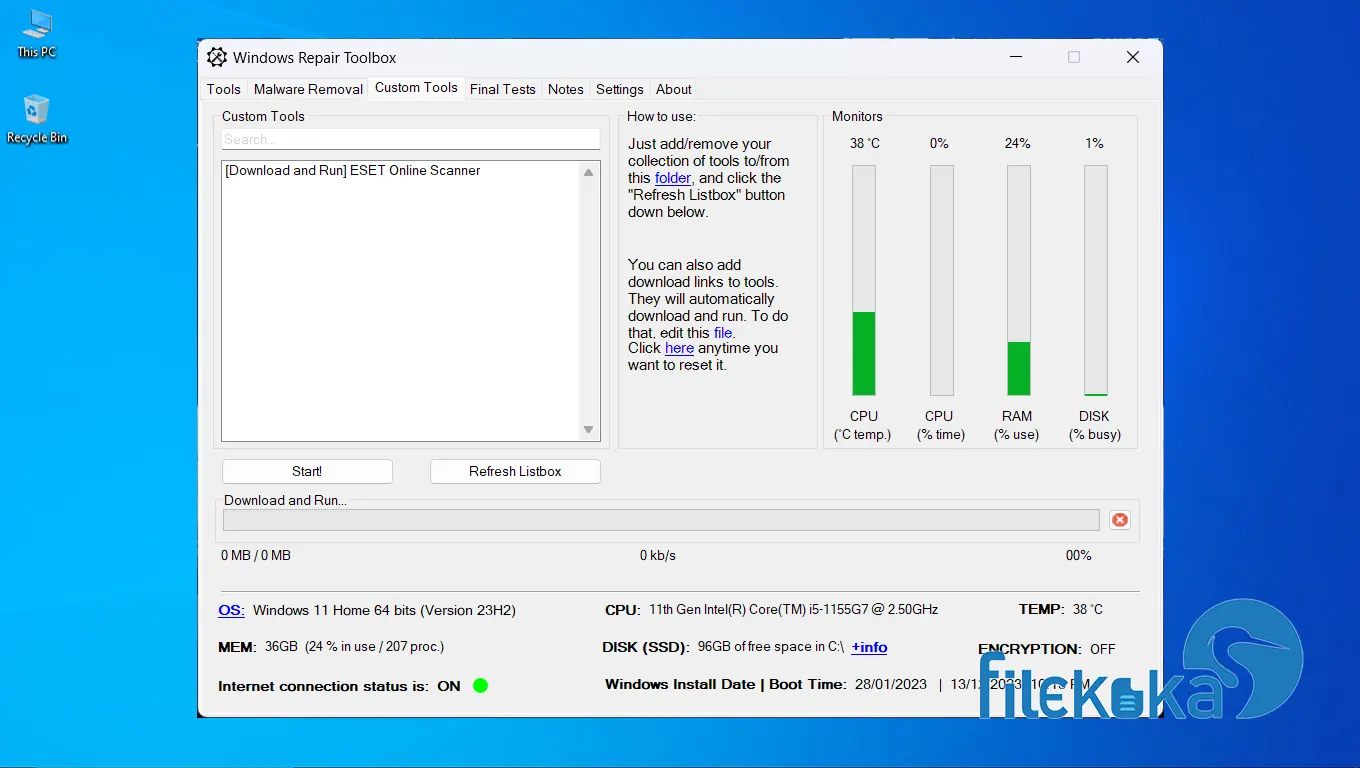This screenshot has width=1360, height=768.
Task: Click the green internet status indicator
Action: pos(480,686)
